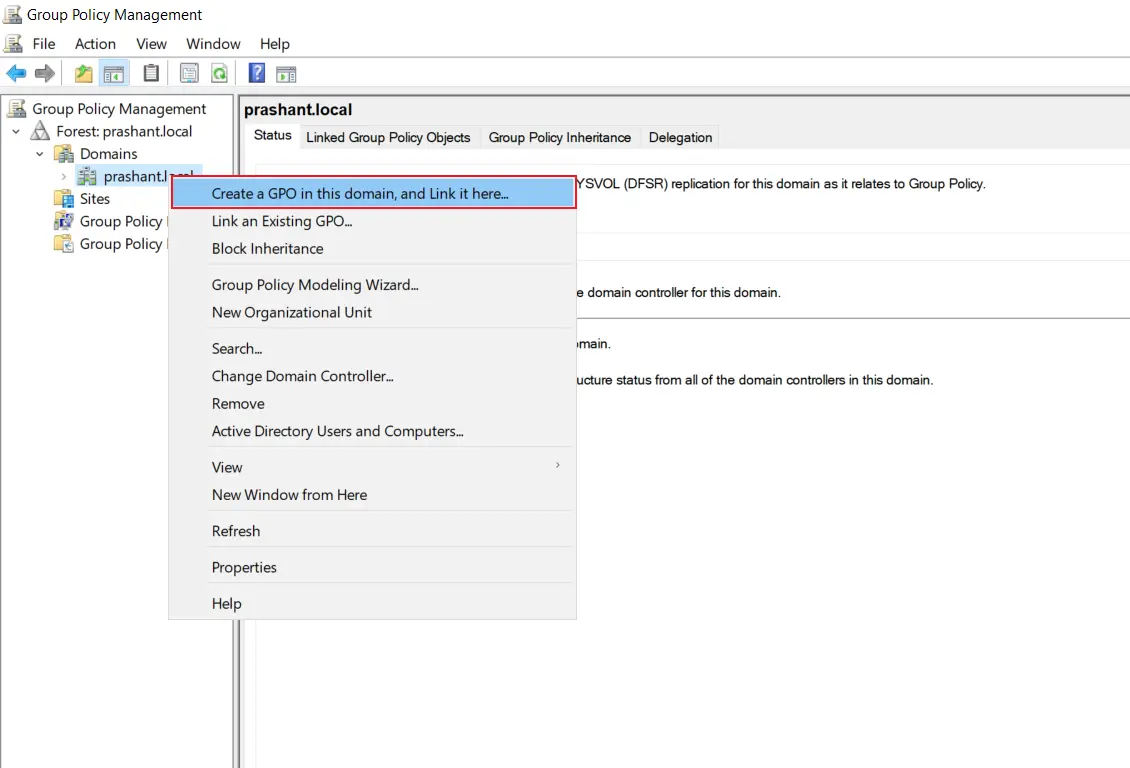1130x768 pixels.
Task: Open the File menu
Action: 44,44
